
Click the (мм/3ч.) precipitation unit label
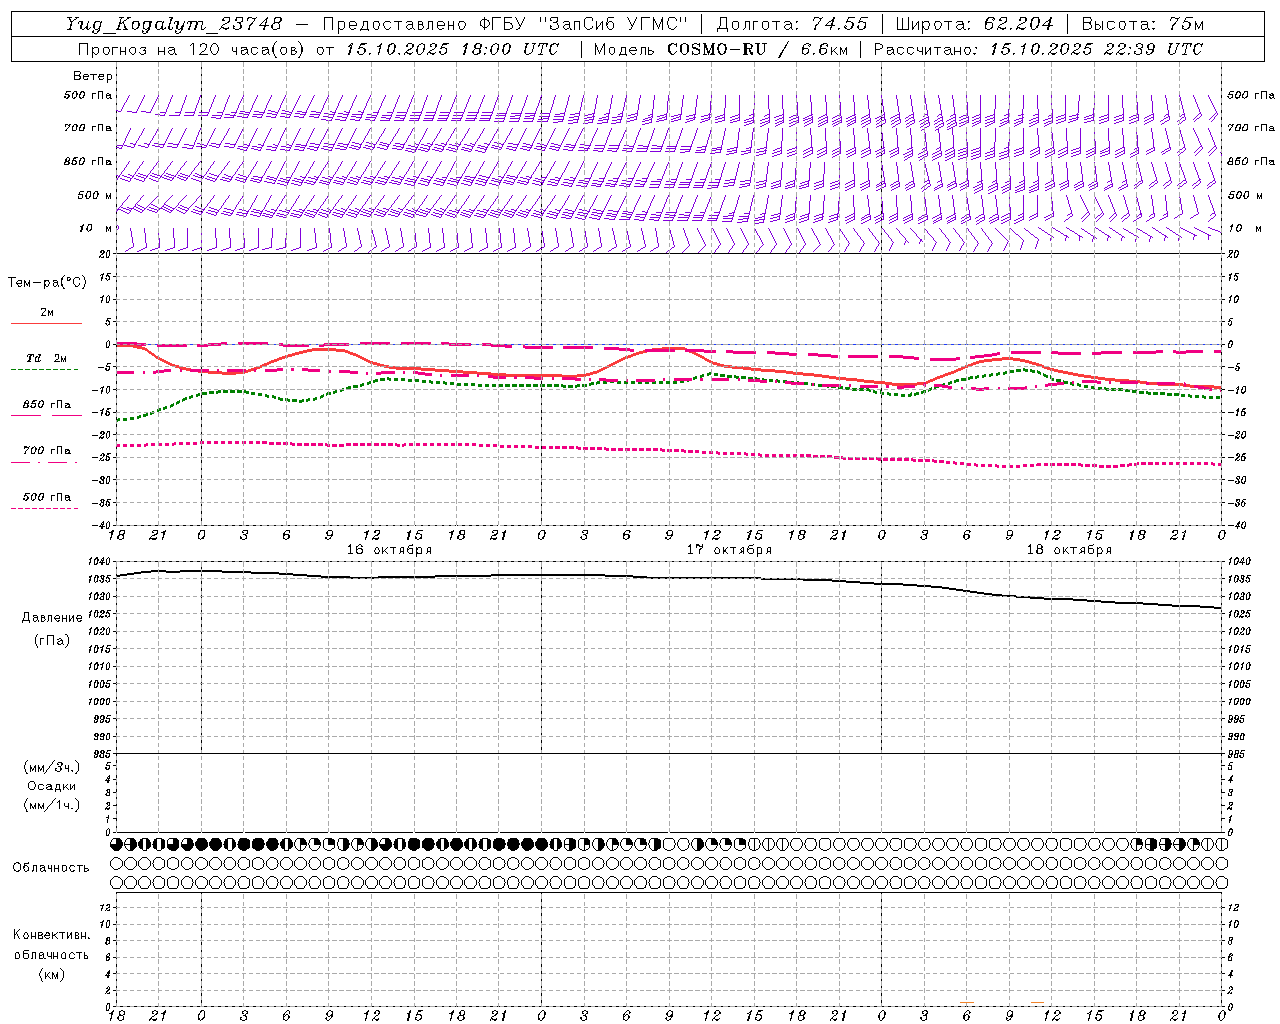(x=52, y=767)
